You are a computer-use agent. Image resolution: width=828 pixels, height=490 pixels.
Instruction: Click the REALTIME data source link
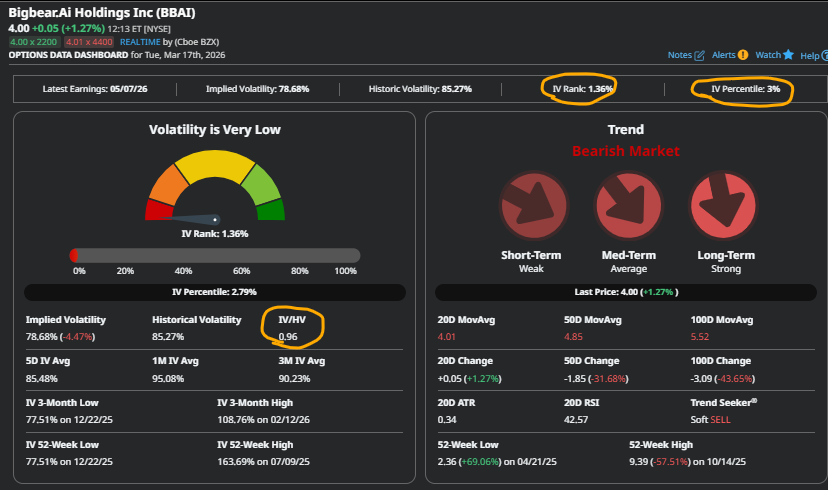(x=140, y=42)
